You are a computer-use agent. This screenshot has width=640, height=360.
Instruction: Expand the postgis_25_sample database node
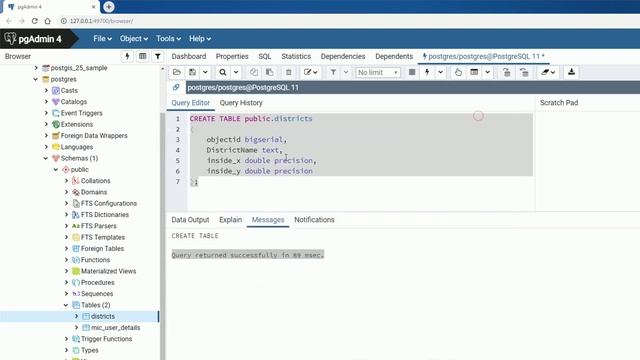pyautogui.click(x=36, y=68)
